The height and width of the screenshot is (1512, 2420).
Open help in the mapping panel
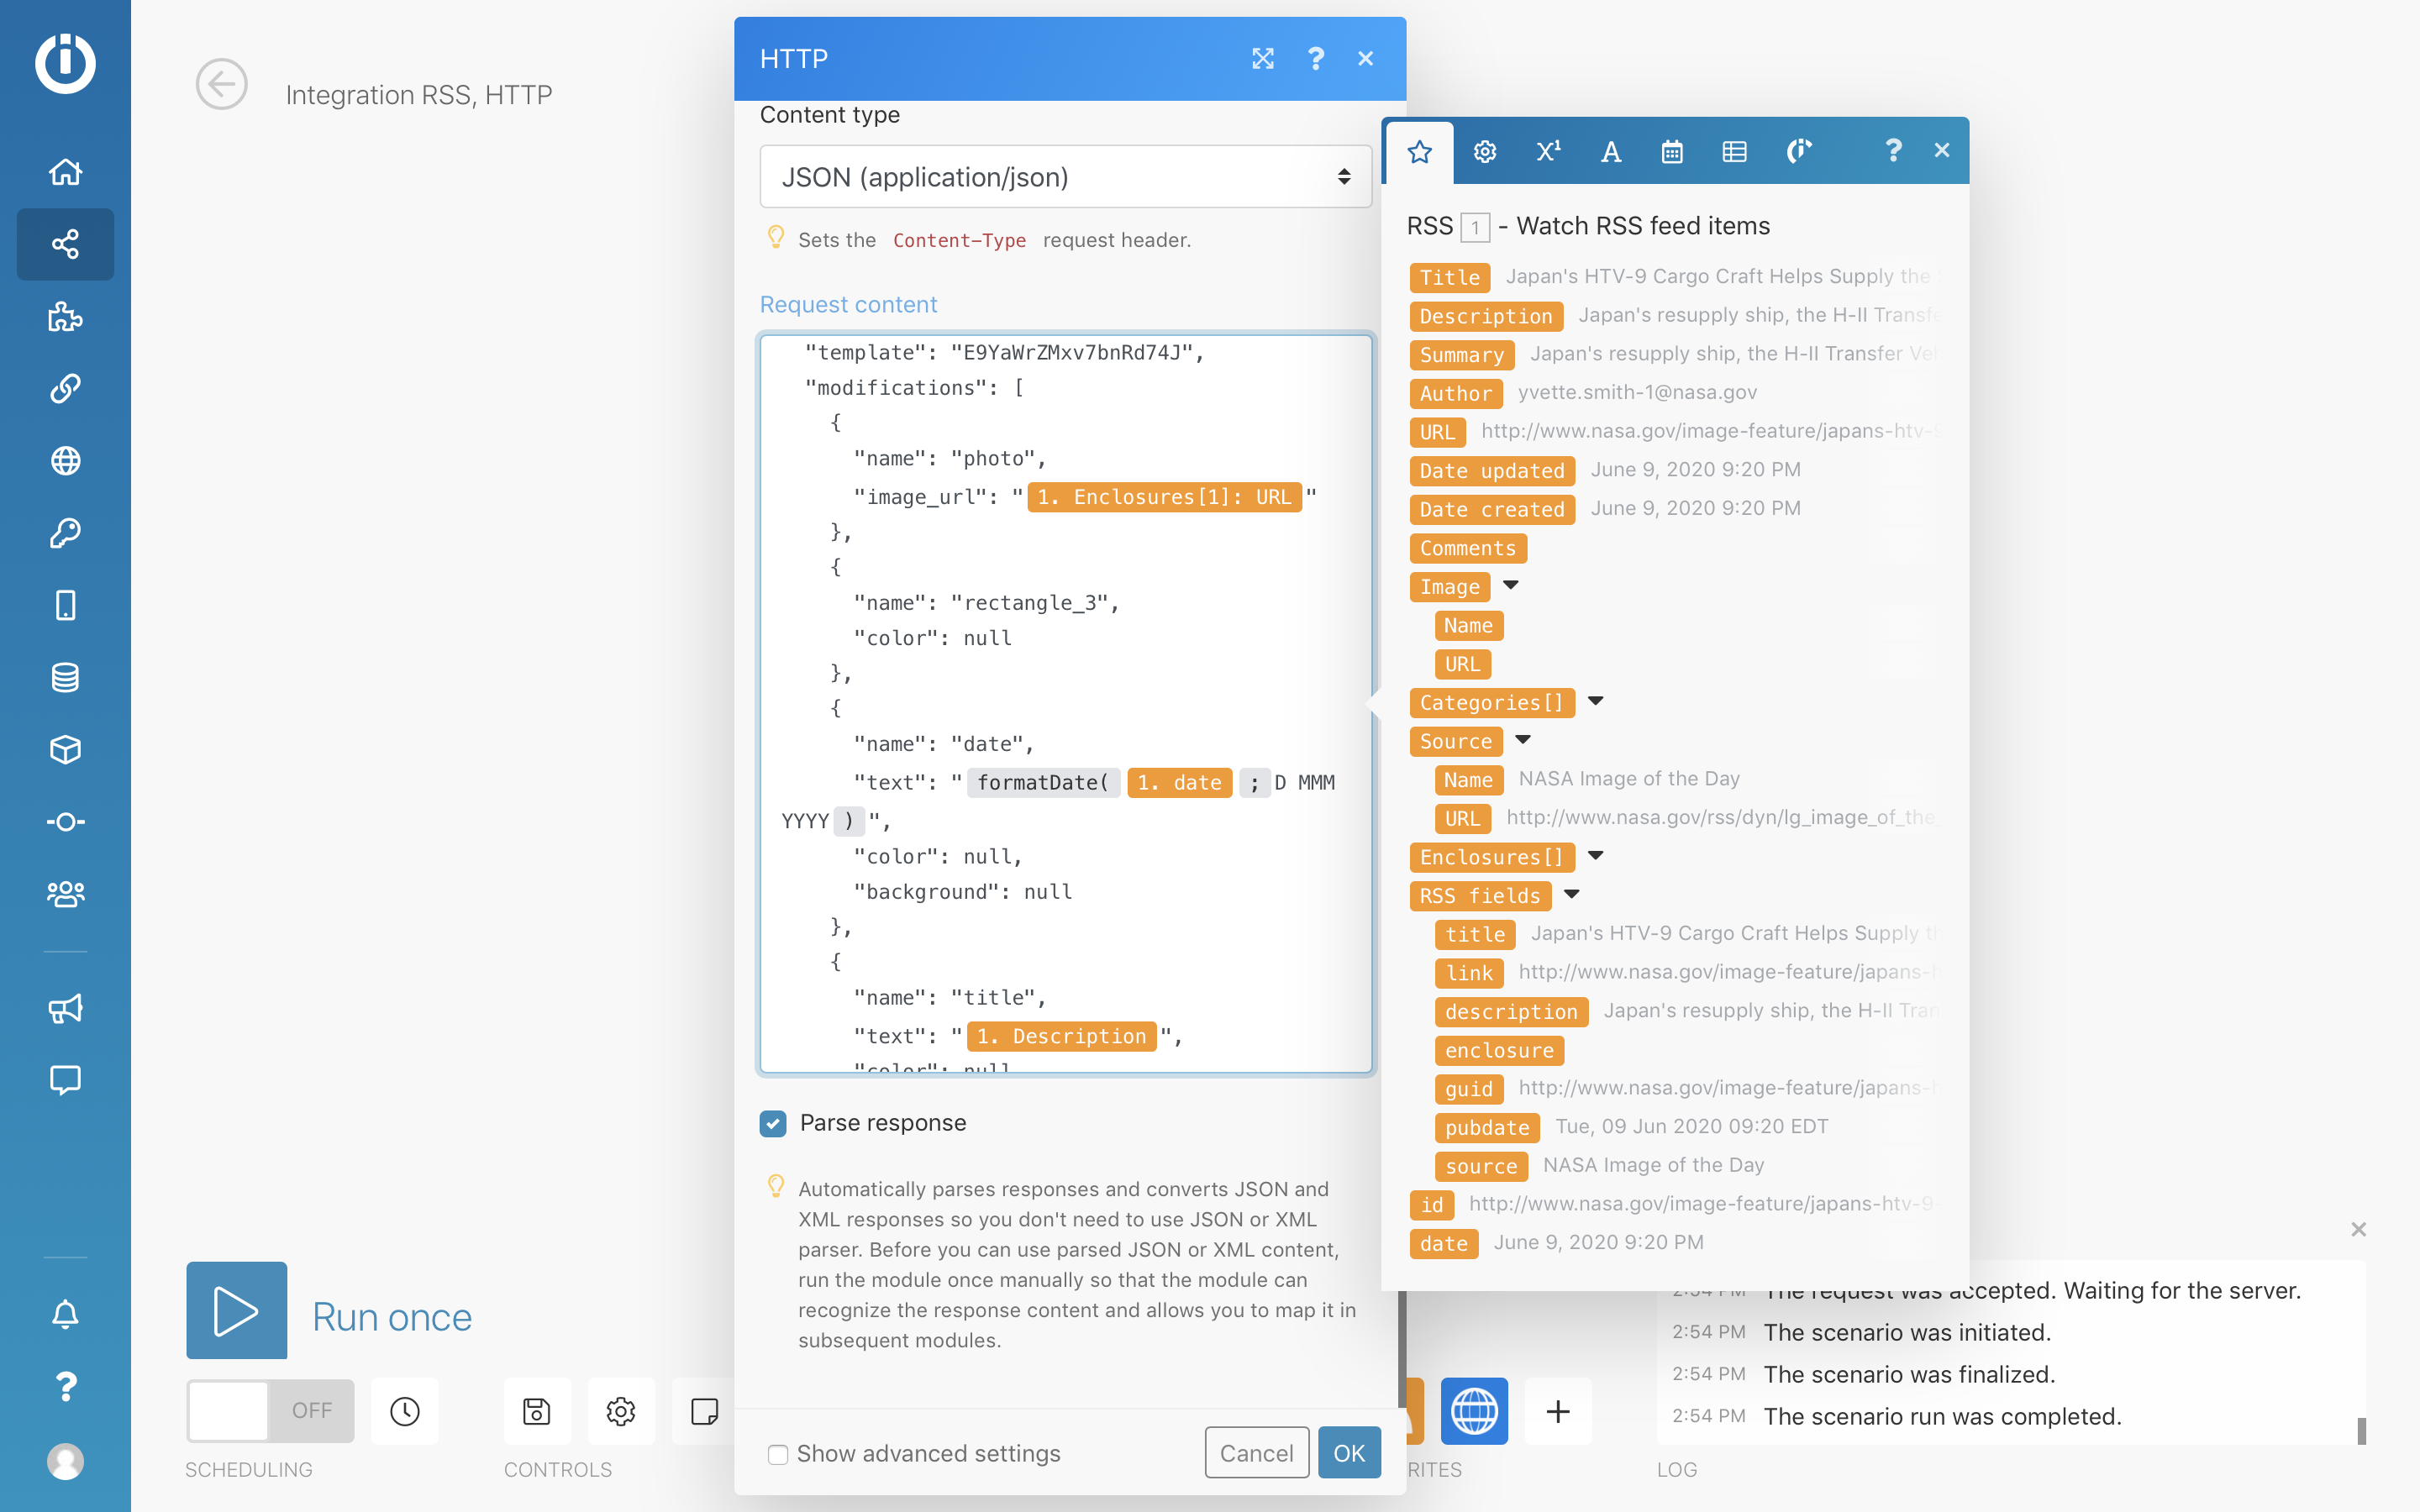(x=1893, y=150)
